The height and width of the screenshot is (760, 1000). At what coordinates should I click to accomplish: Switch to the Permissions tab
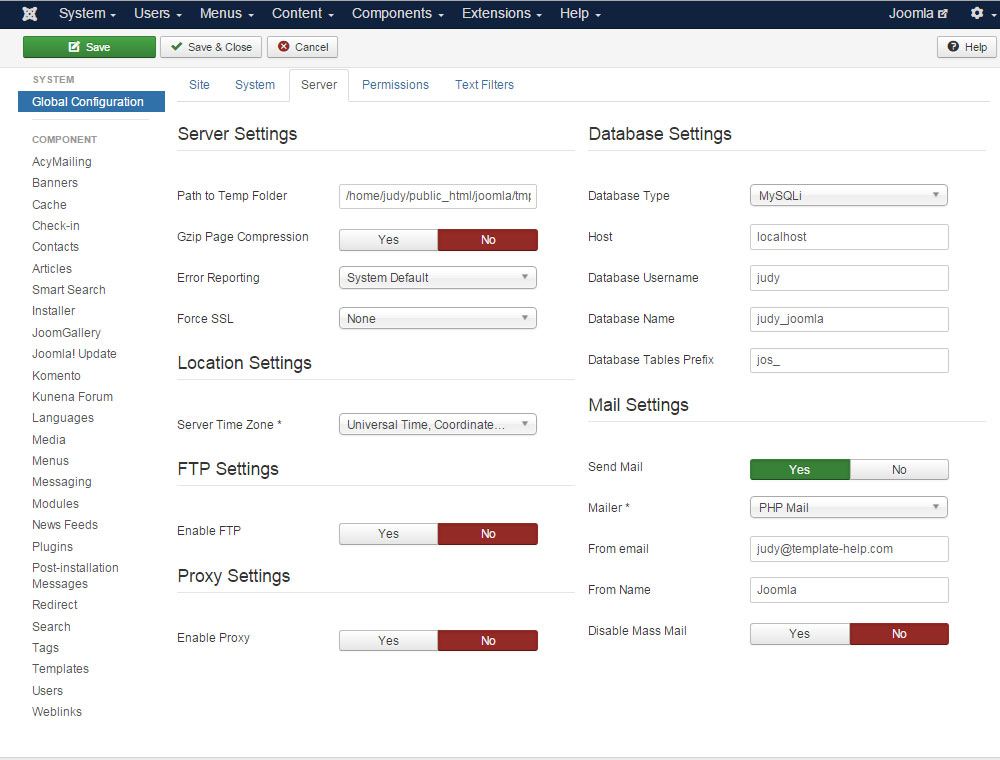[395, 85]
